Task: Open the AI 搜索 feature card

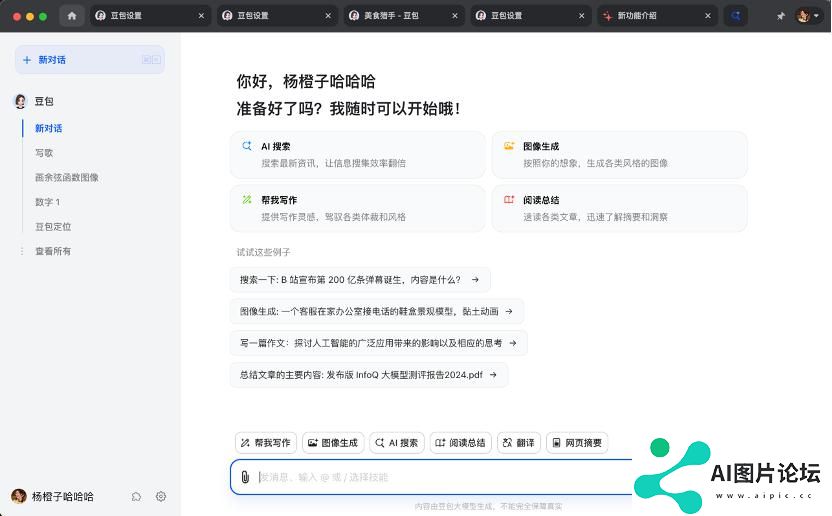Action: [358, 154]
